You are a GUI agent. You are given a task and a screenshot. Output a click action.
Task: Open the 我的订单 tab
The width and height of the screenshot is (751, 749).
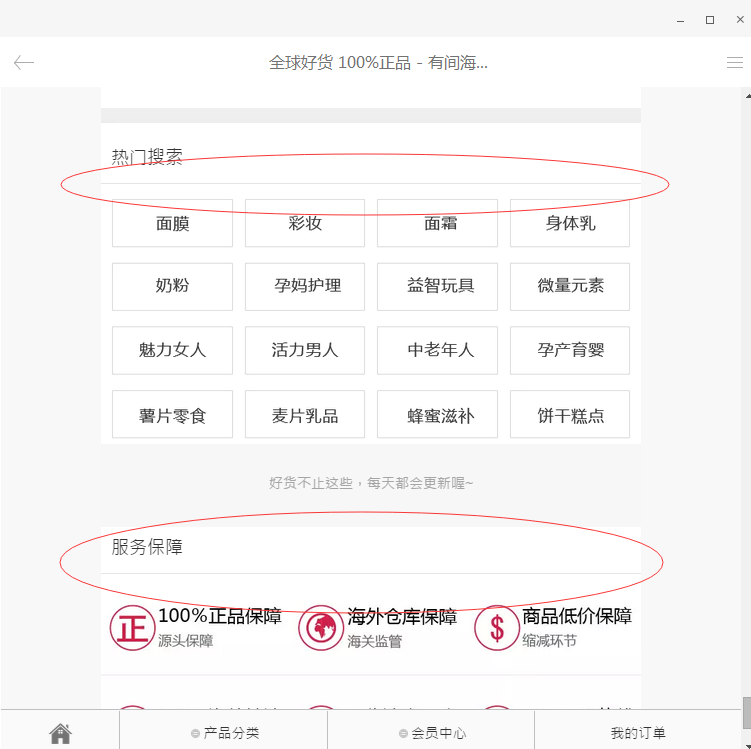pyautogui.click(x=638, y=733)
